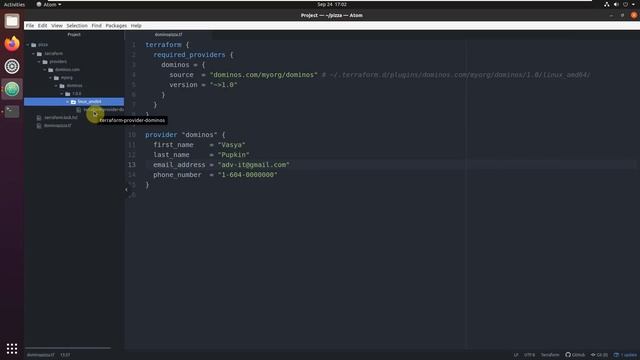
Task: Click line number 14 in the gutter
Action: 132,175
